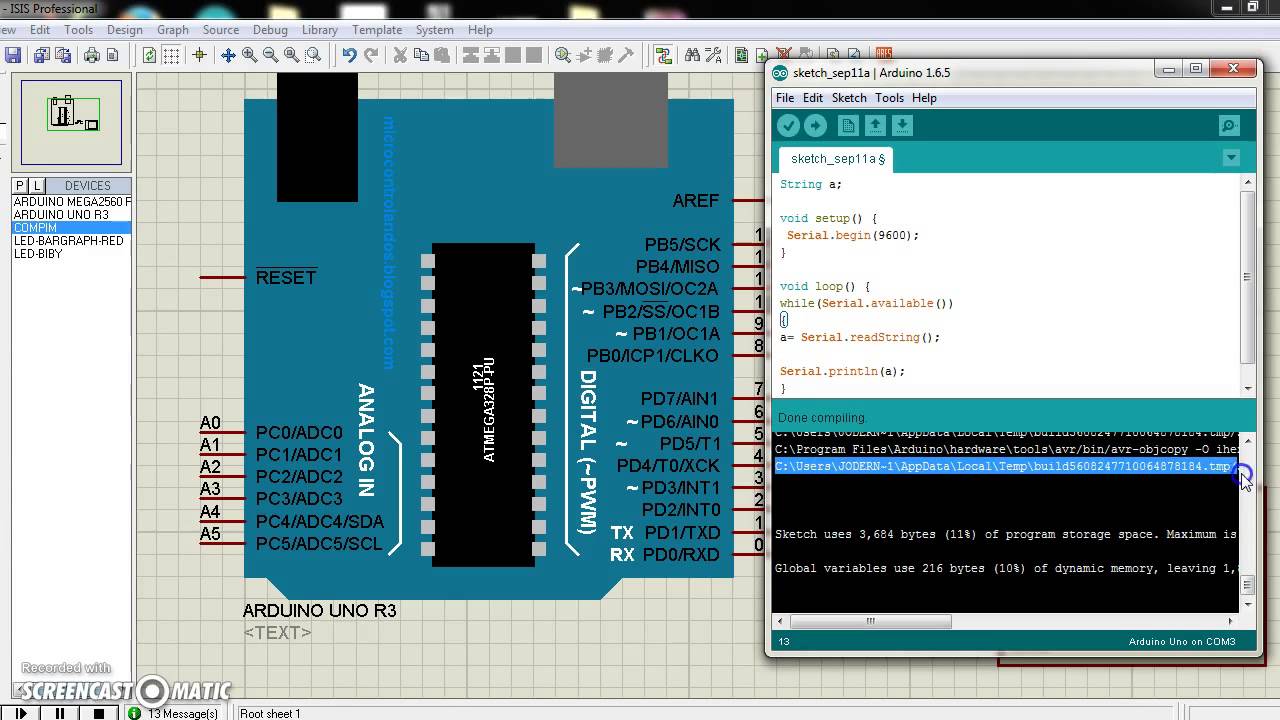Select the sketch_sep11a tab
Viewport: 1280px width, 720px height.
[x=837, y=159]
